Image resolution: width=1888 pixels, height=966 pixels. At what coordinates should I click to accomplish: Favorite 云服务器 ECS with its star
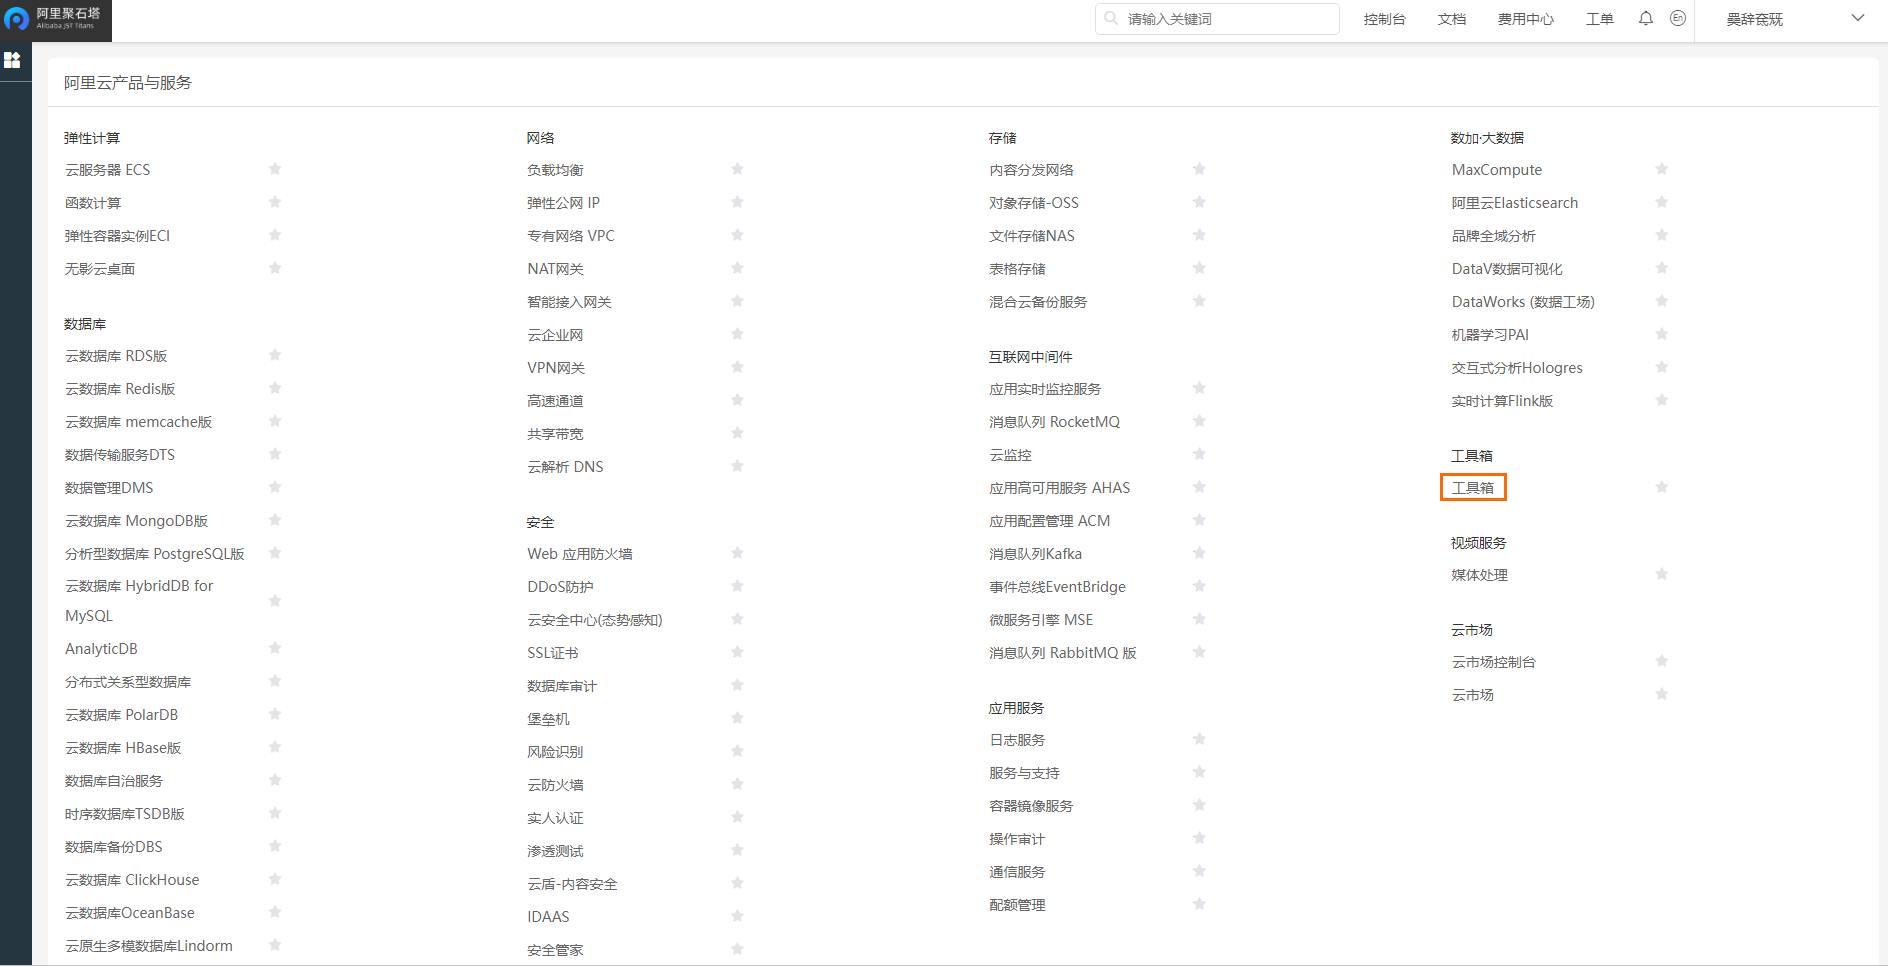[x=275, y=169]
